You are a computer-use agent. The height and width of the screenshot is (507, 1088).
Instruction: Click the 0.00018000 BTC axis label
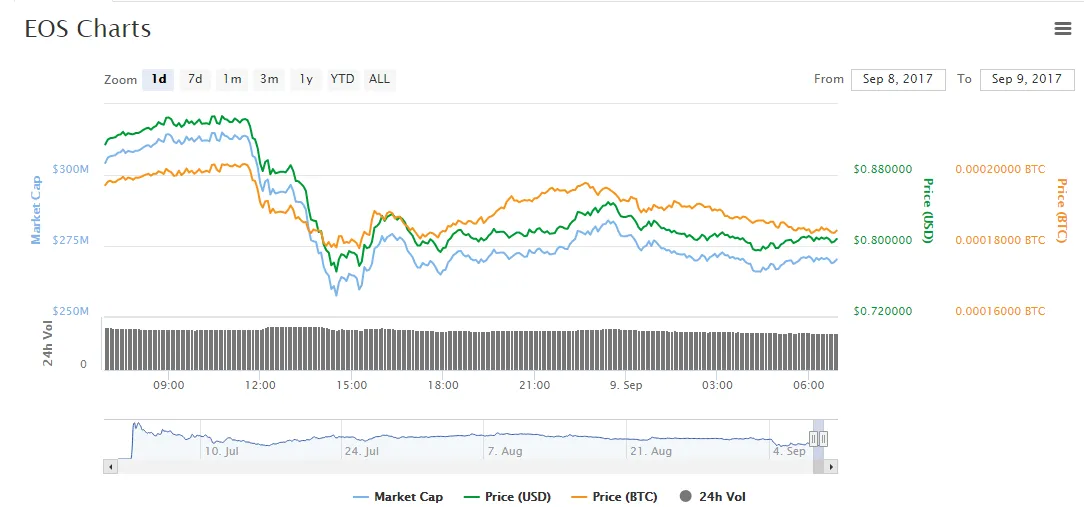point(1000,241)
